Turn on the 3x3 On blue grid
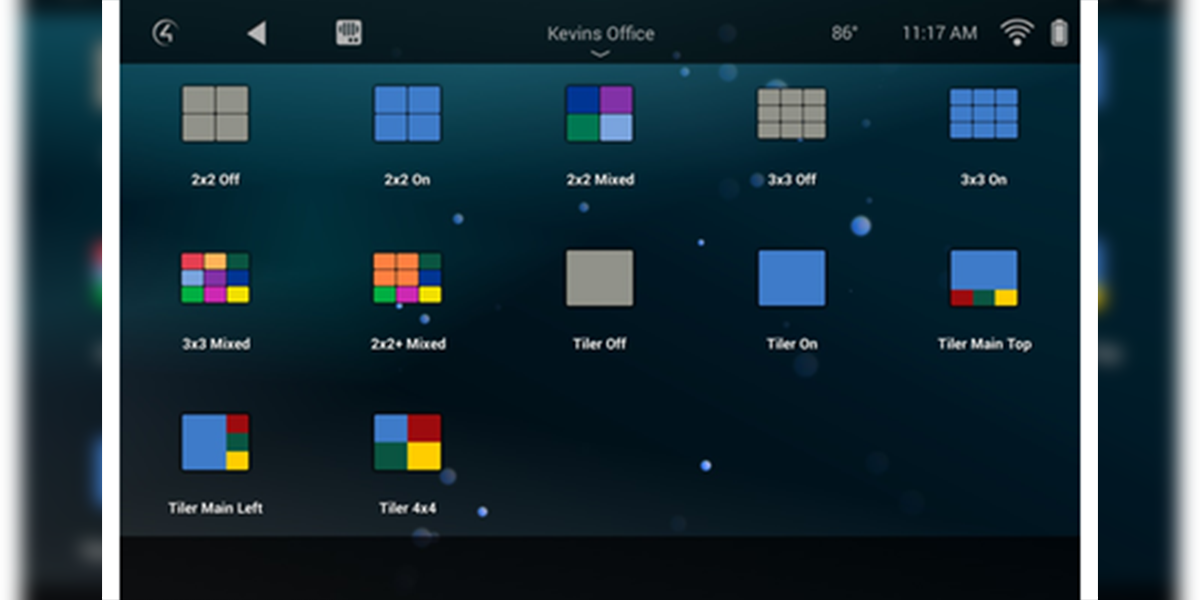 click(x=984, y=113)
